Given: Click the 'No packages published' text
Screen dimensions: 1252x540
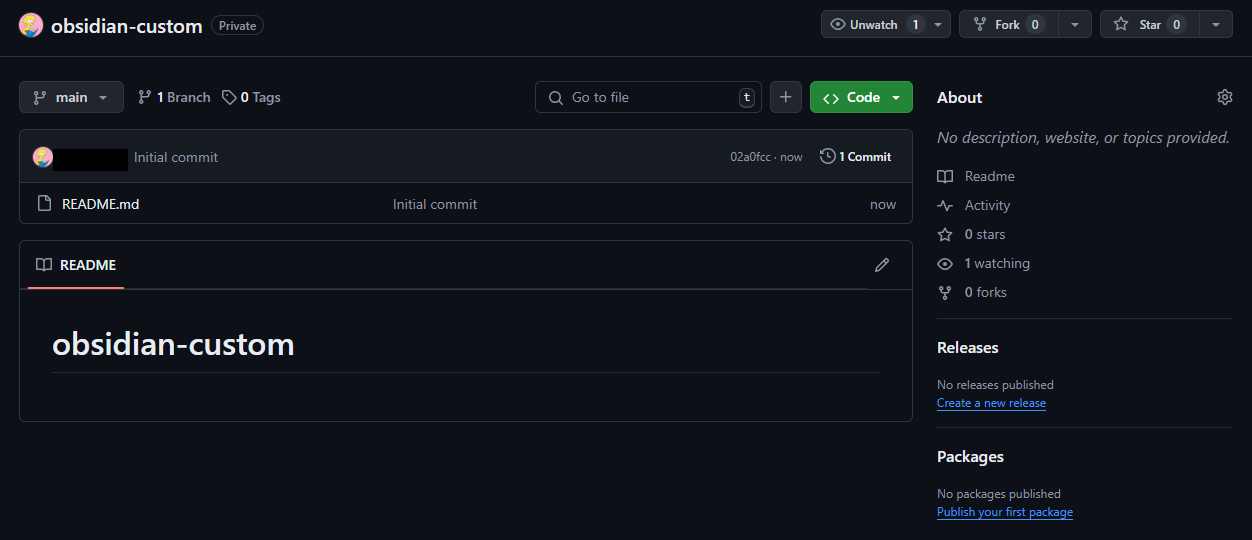Looking at the screenshot, I should (x=999, y=494).
